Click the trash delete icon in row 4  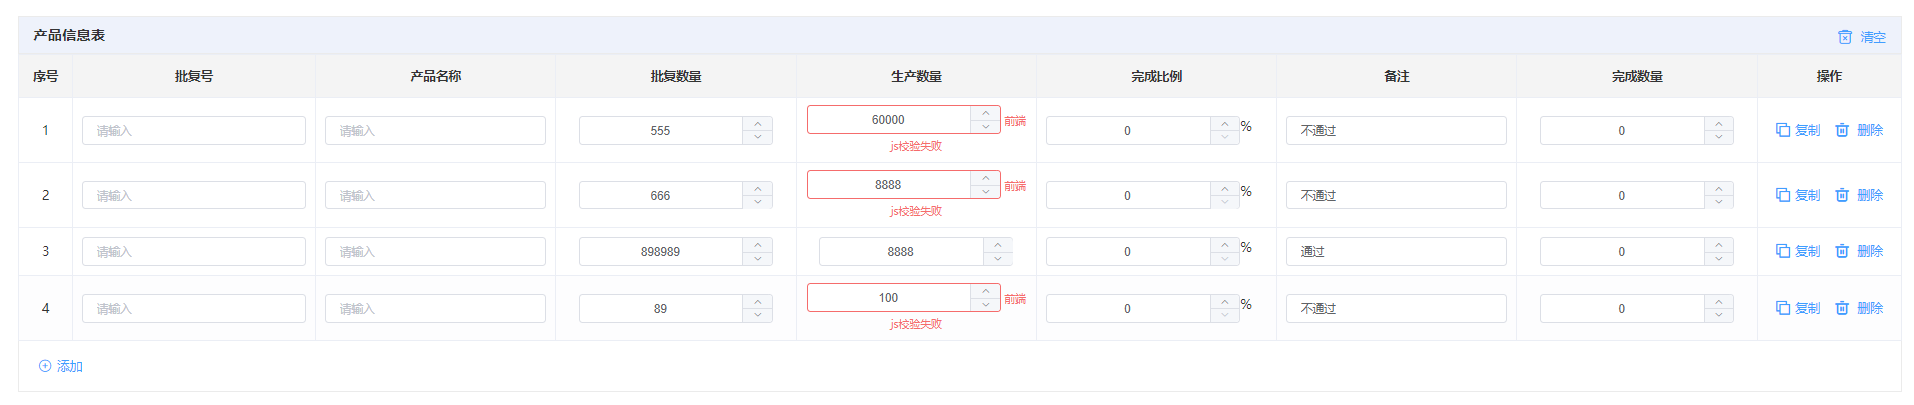1842,308
